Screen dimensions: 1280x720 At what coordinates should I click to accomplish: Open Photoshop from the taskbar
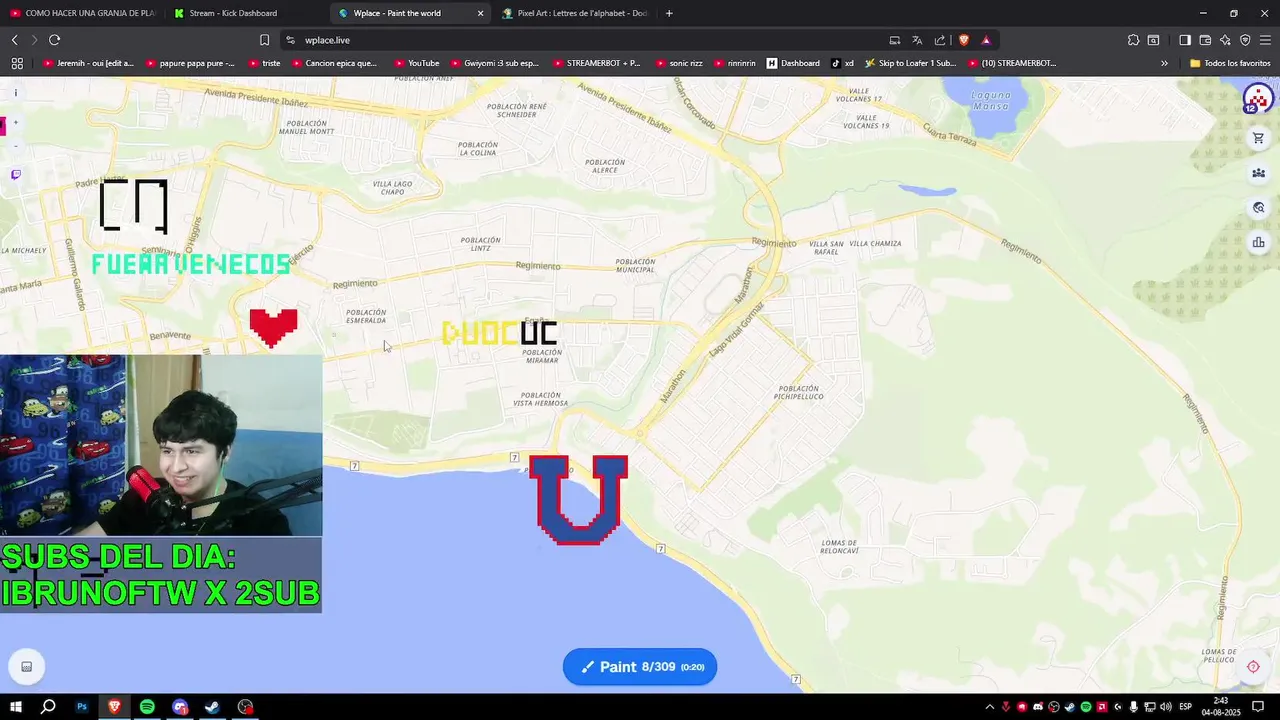(x=82, y=707)
